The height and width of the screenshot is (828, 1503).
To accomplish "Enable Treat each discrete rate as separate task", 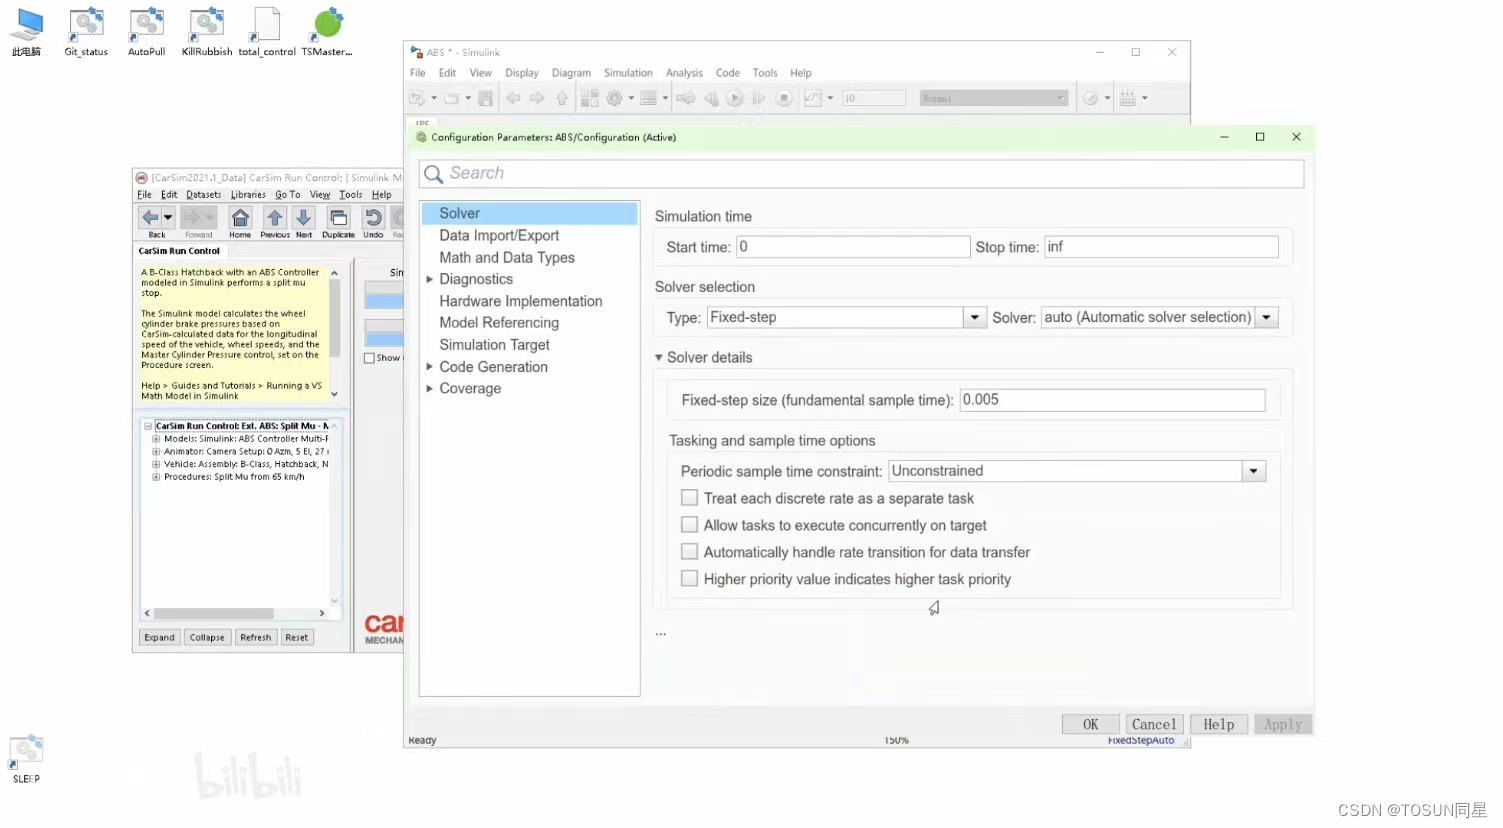I will coord(689,498).
